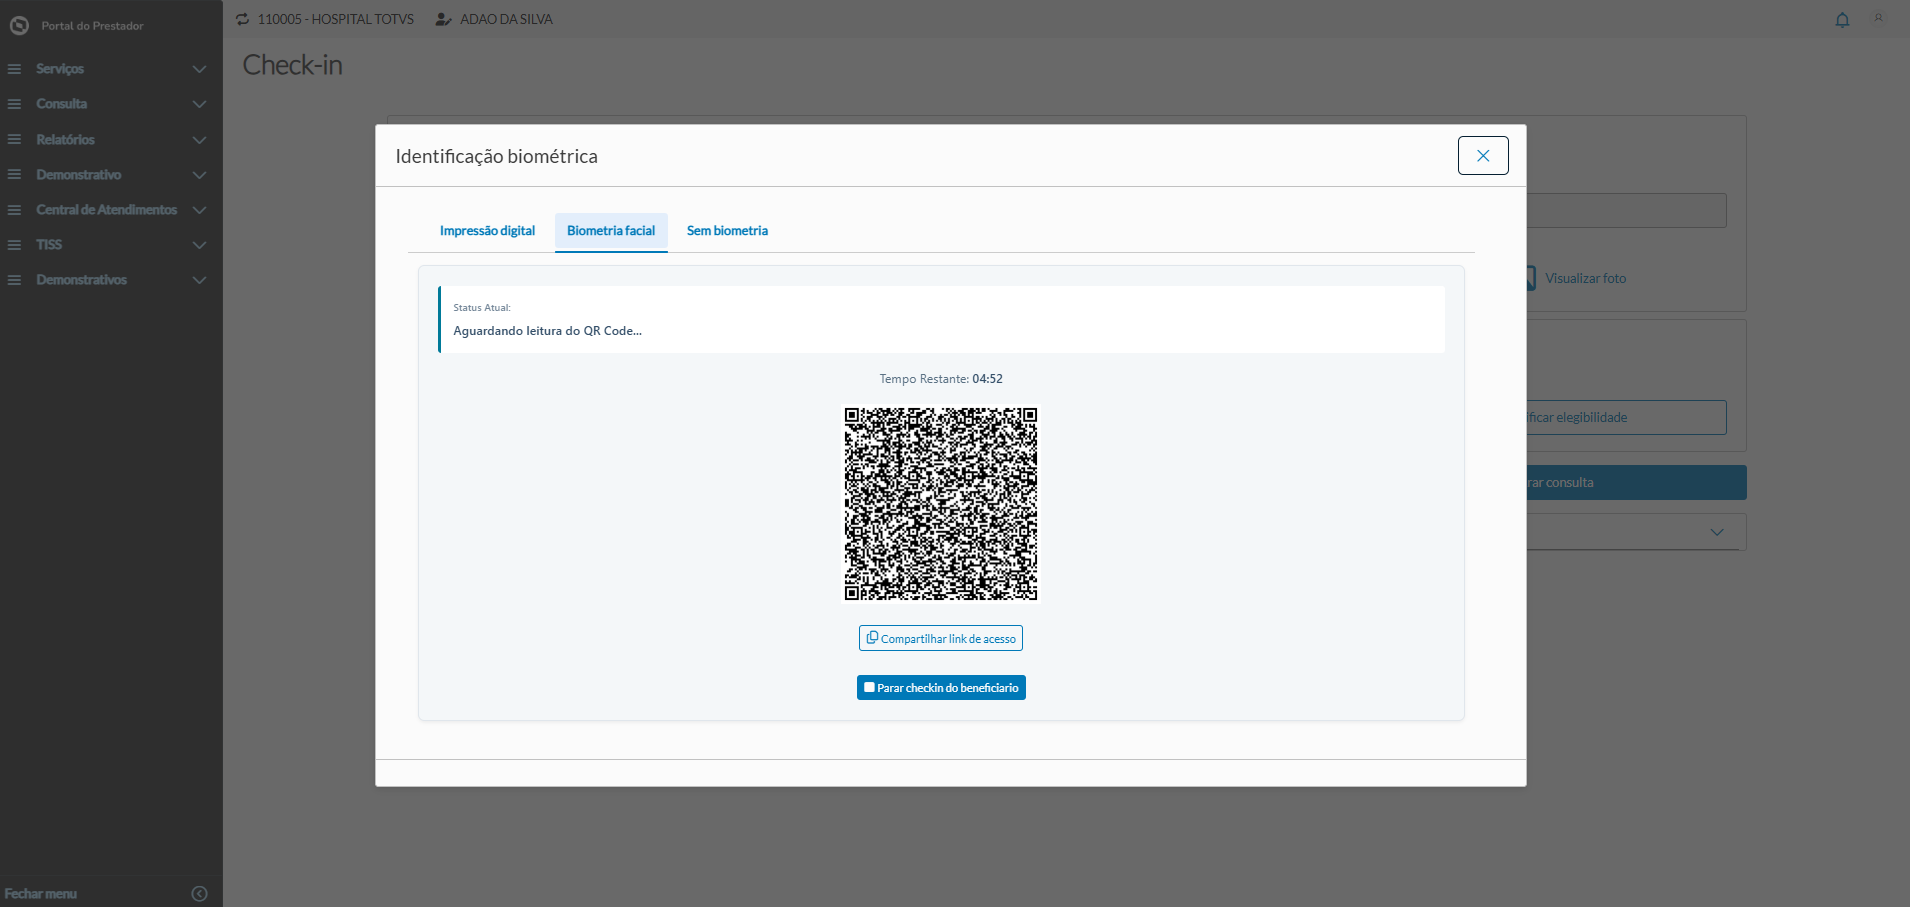
Task: Click the Serviços hamburger icon
Action: pyautogui.click(x=14, y=69)
